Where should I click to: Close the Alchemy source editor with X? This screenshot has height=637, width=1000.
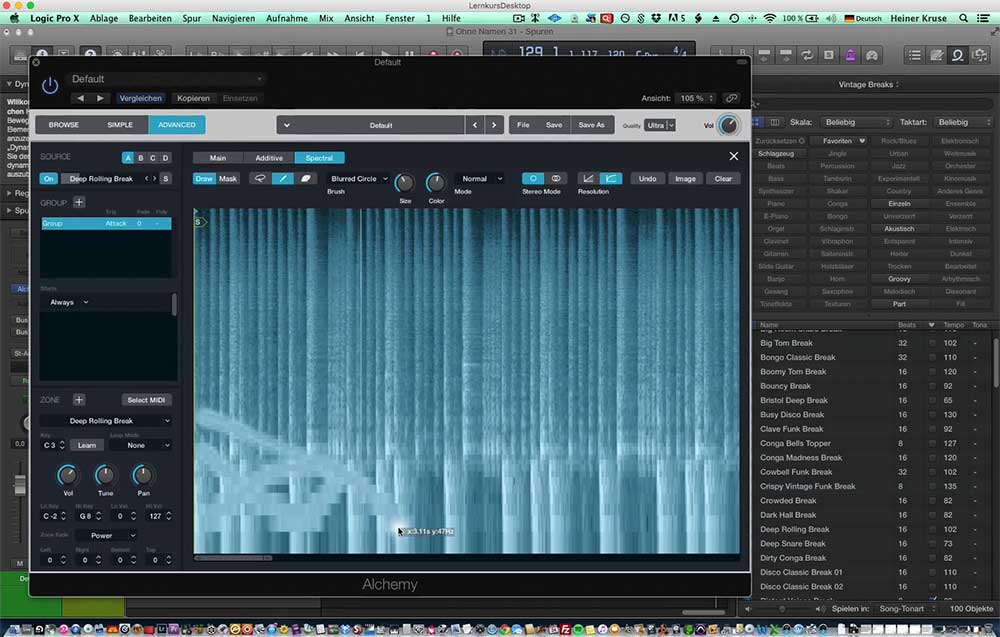[734, 157]
